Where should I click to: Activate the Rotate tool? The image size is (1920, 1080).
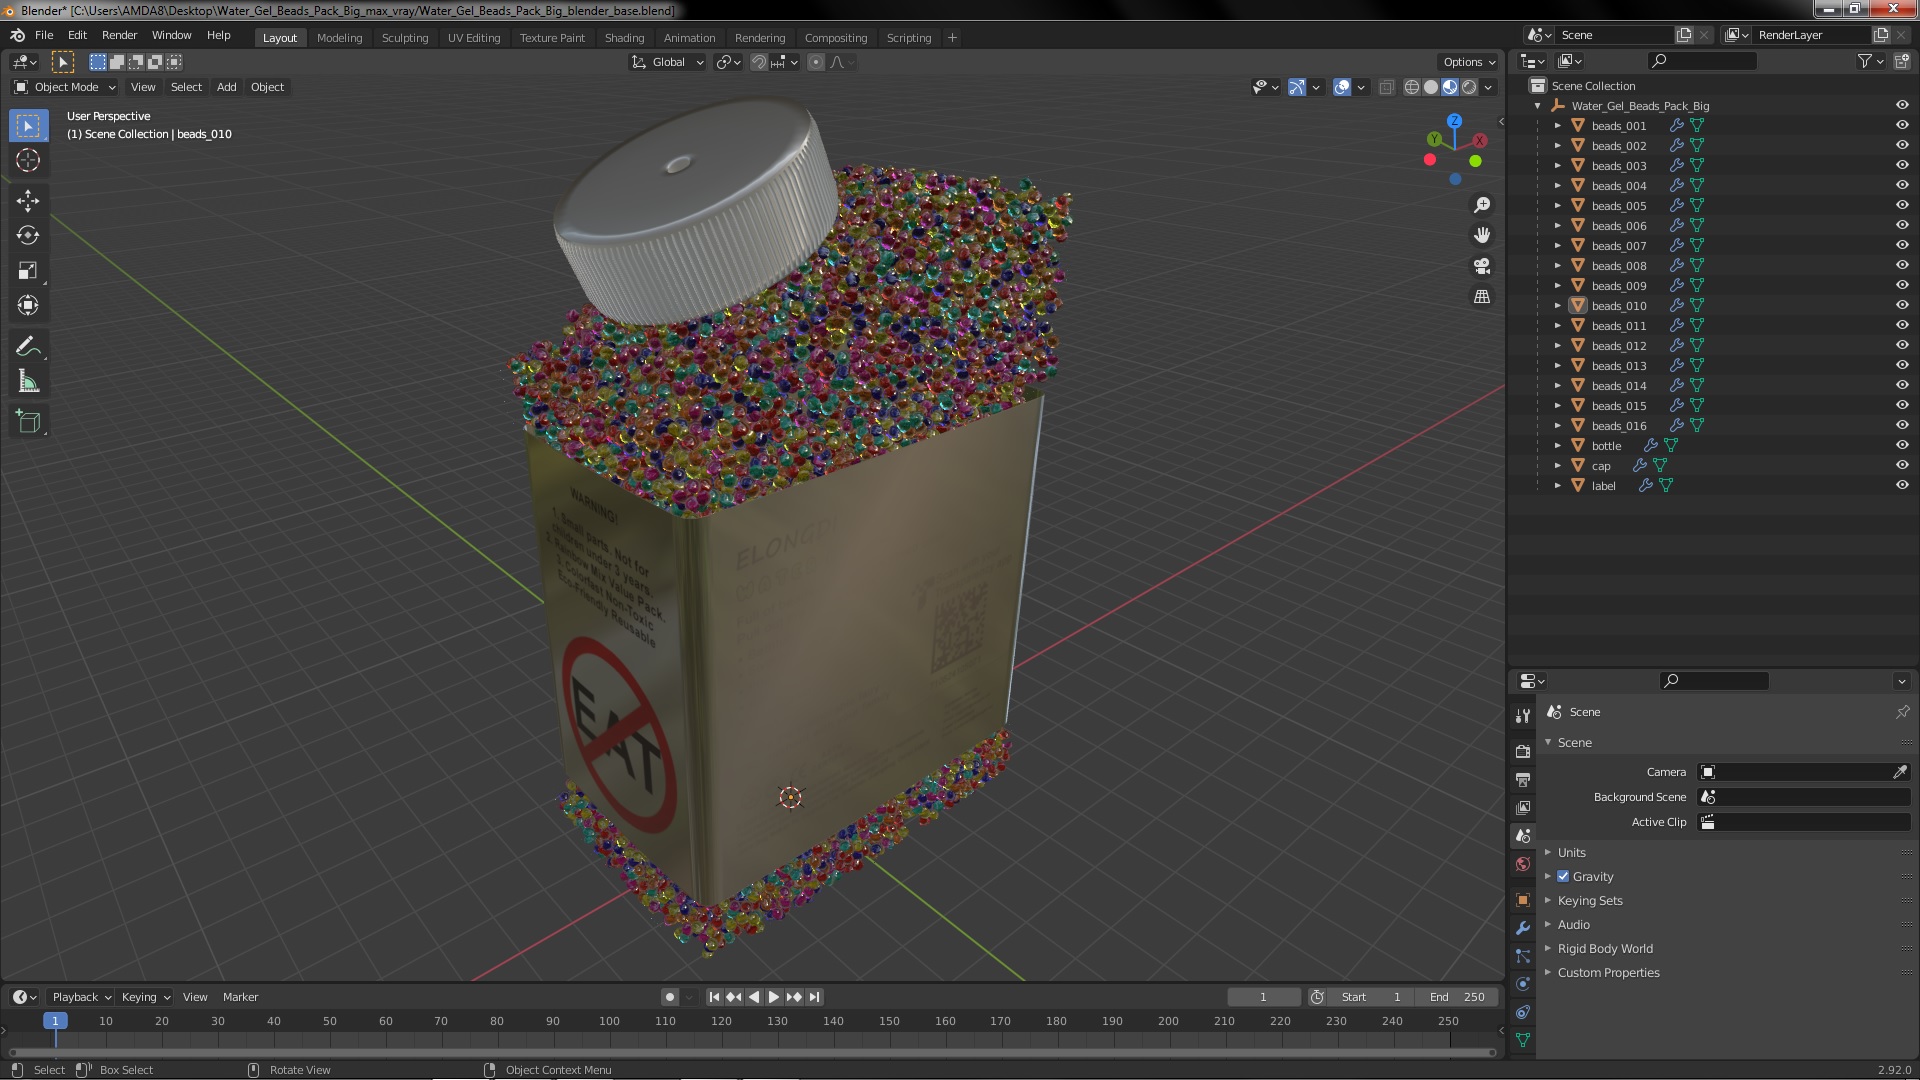point(28,236)
